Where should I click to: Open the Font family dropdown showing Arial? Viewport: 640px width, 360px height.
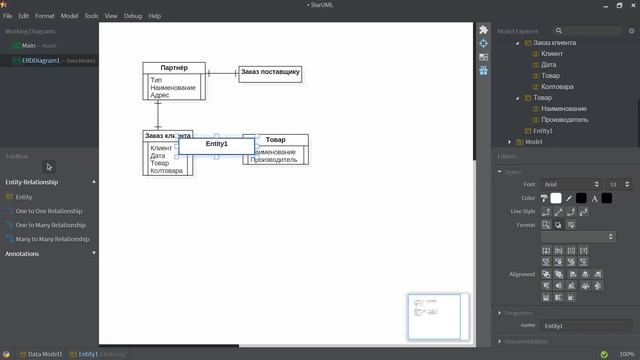coord(570,184)
